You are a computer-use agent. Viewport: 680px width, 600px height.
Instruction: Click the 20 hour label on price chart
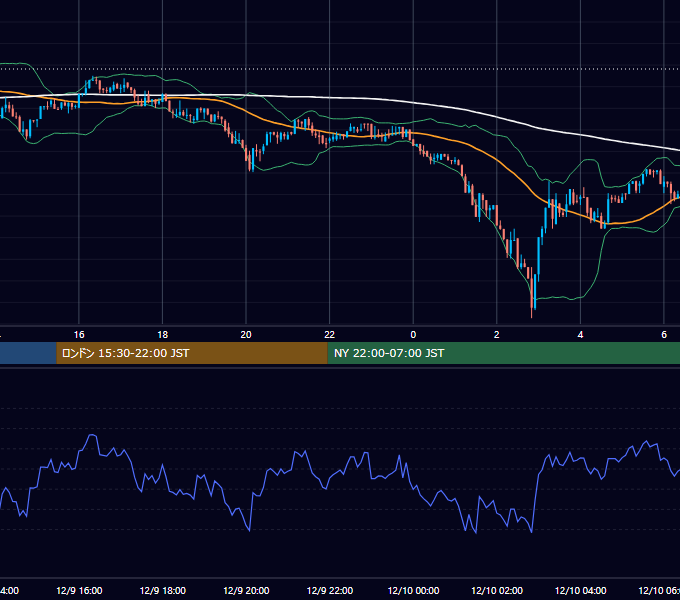(246, 335)
